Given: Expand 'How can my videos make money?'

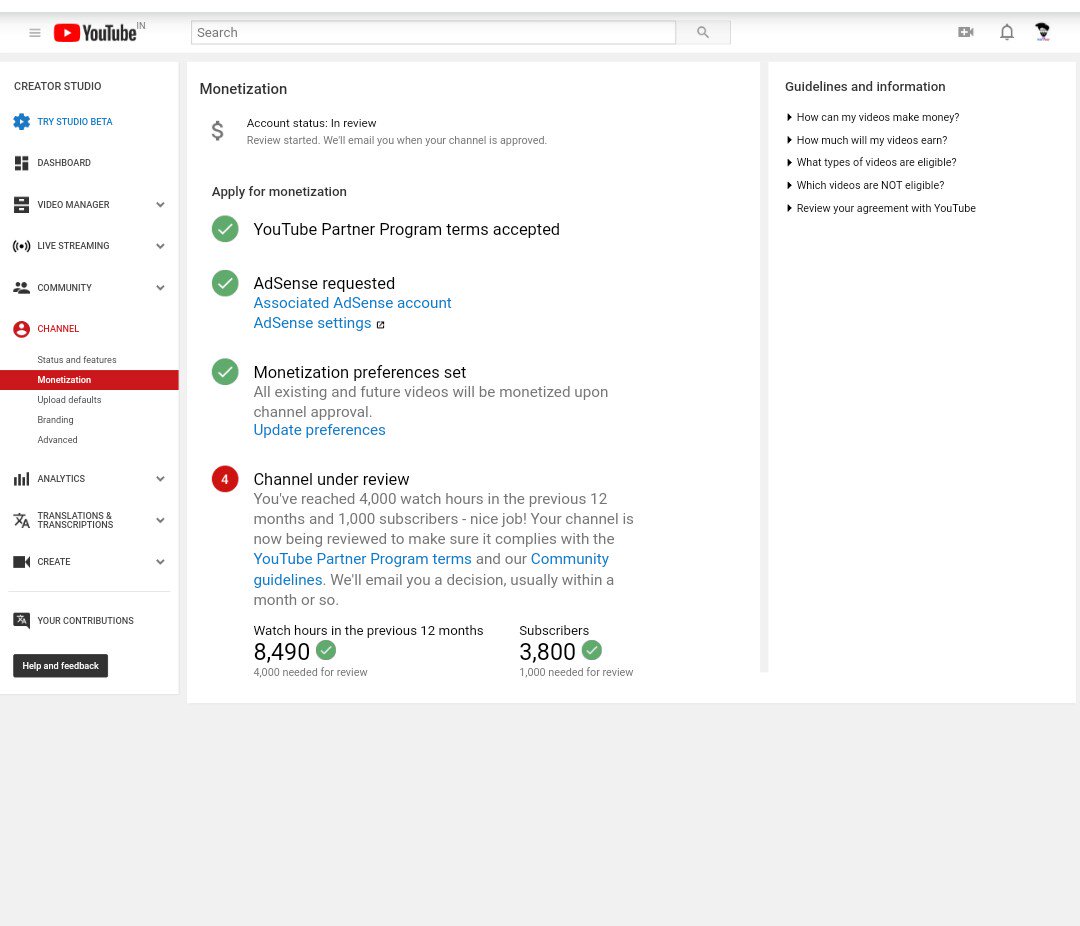Looking at the screenshot, I should click(873, 117).
